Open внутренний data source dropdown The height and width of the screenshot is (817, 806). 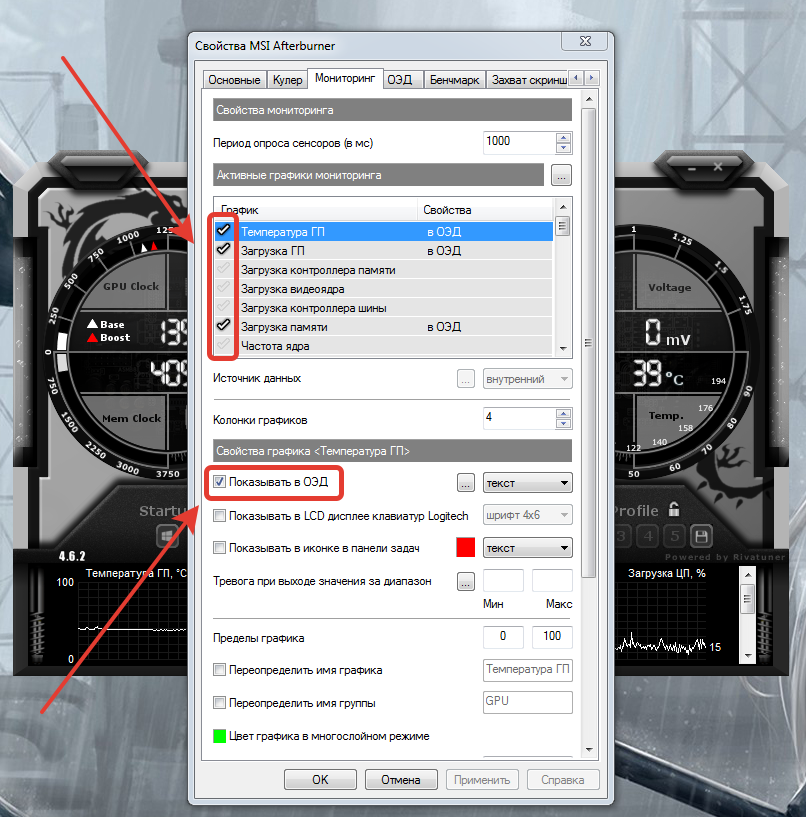coord(527,378)
